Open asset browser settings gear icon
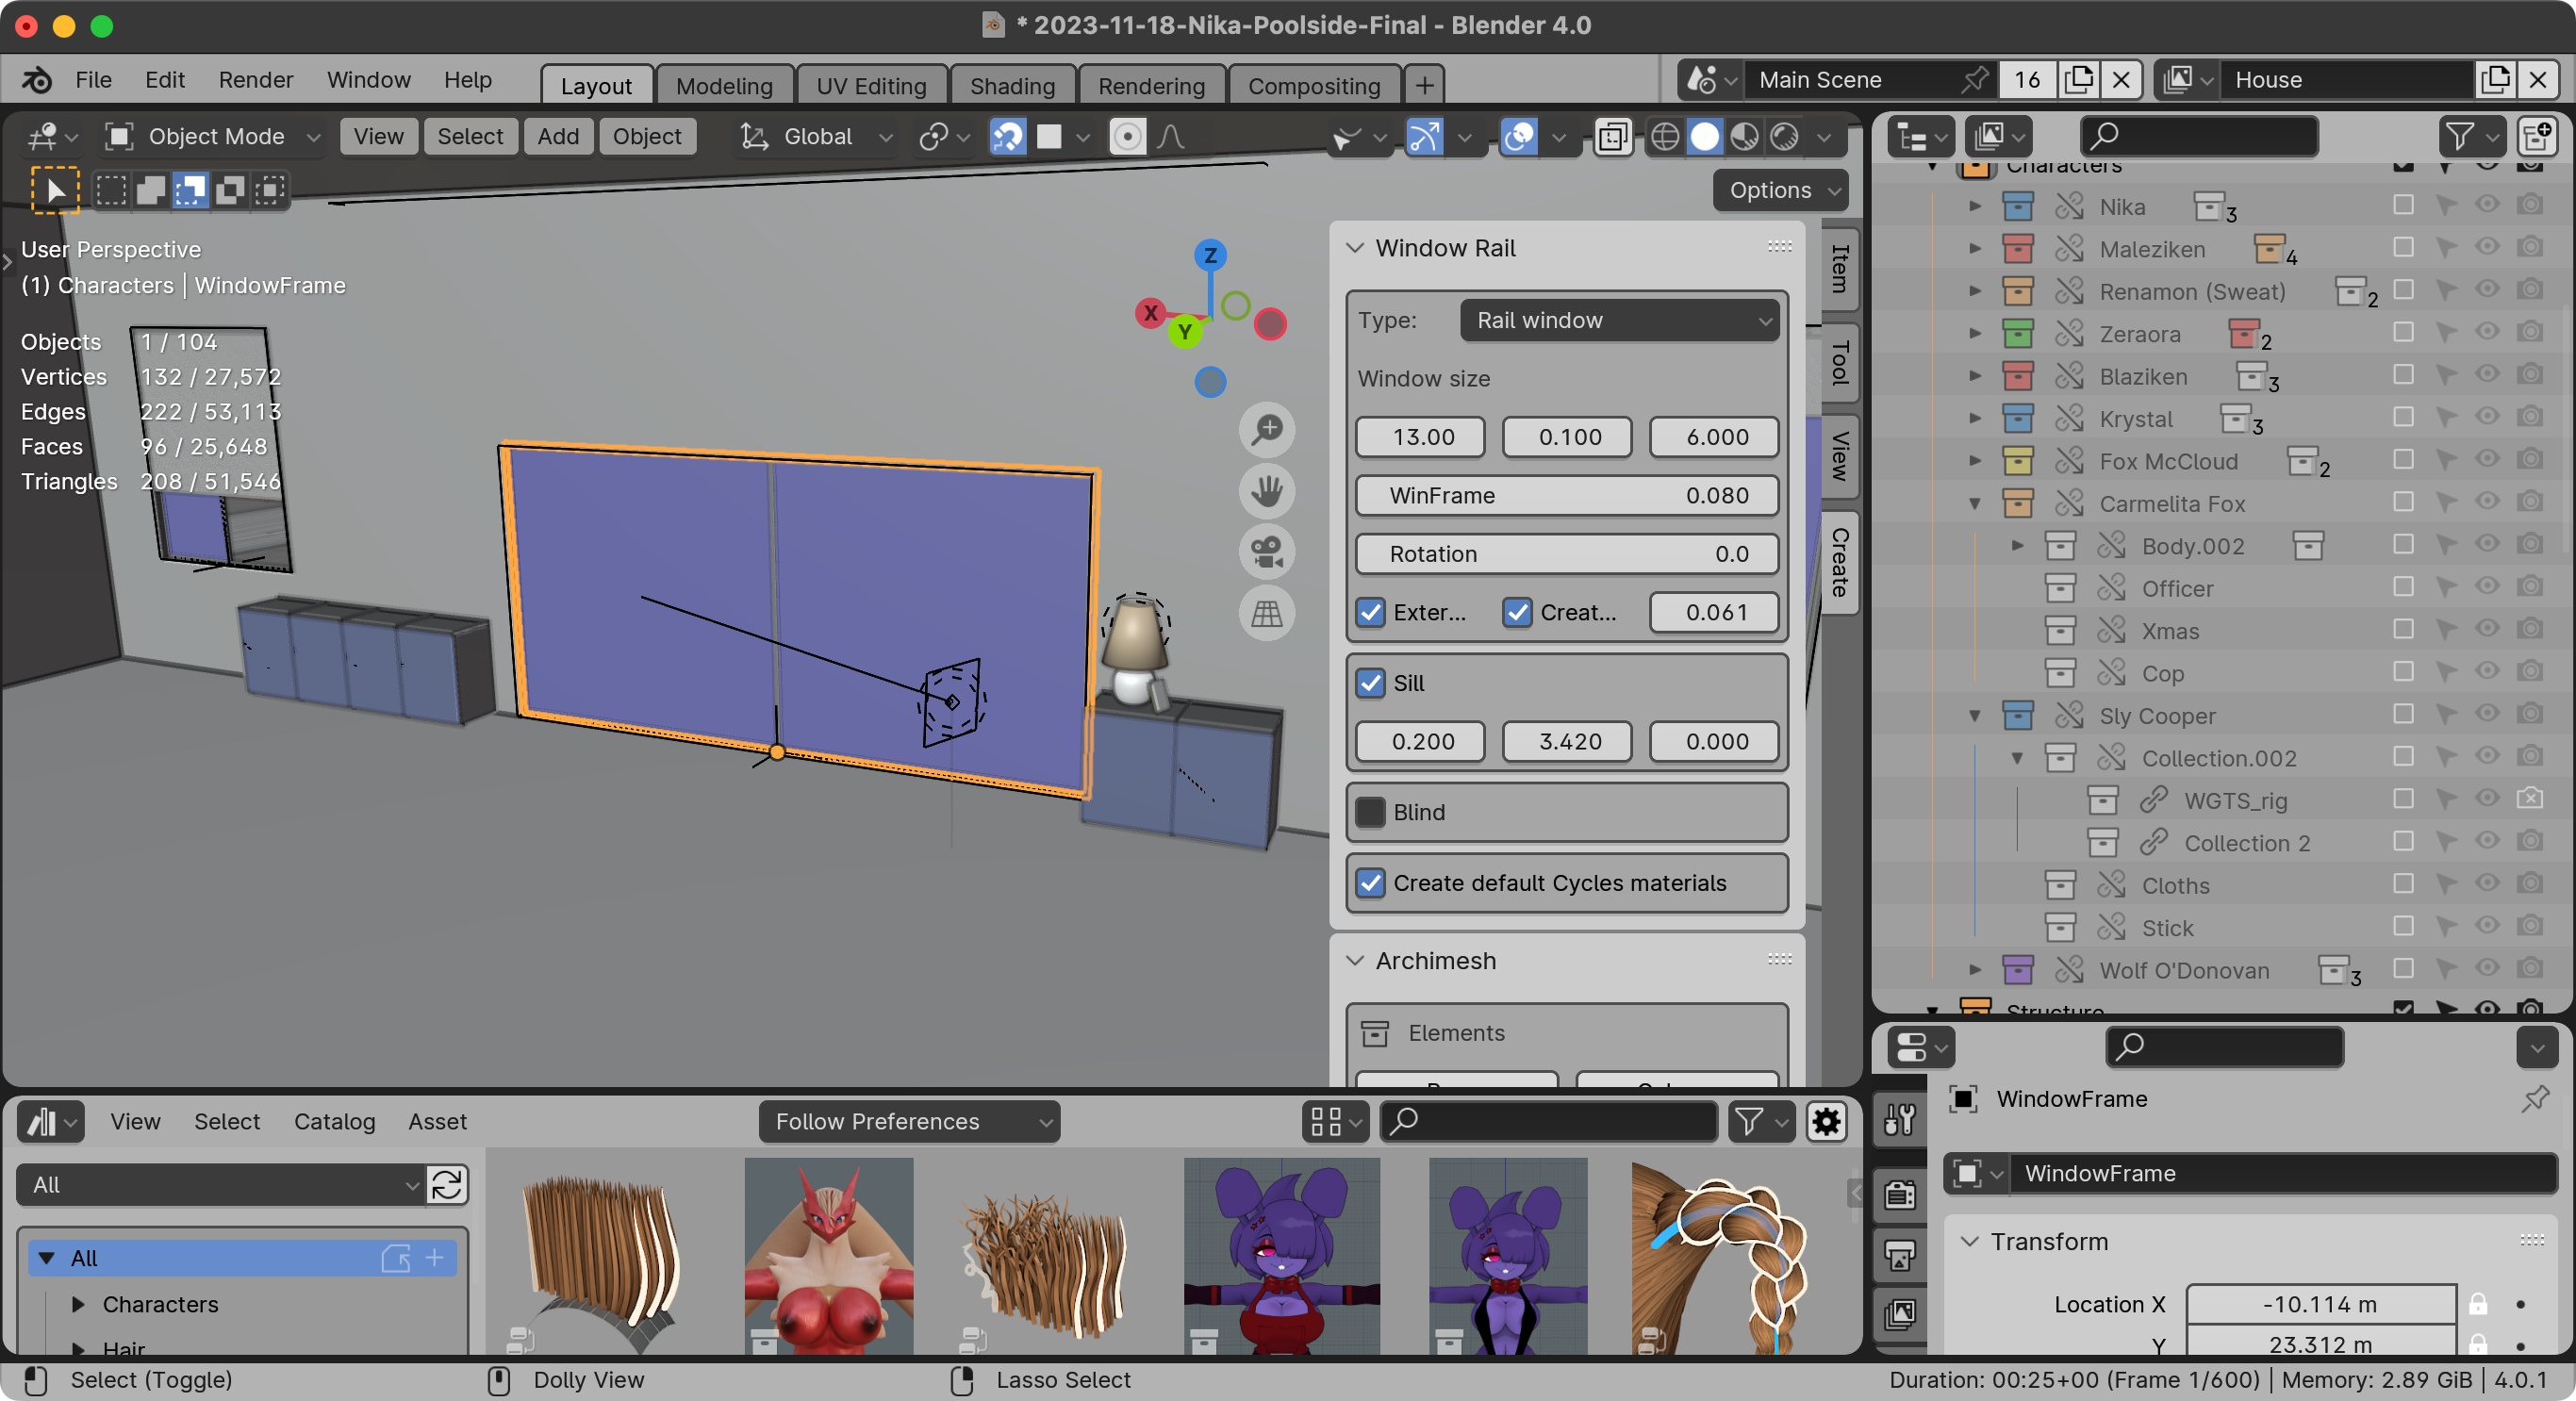This screenshot has height=1401, width=2576. click(x=1826, y=1122)
